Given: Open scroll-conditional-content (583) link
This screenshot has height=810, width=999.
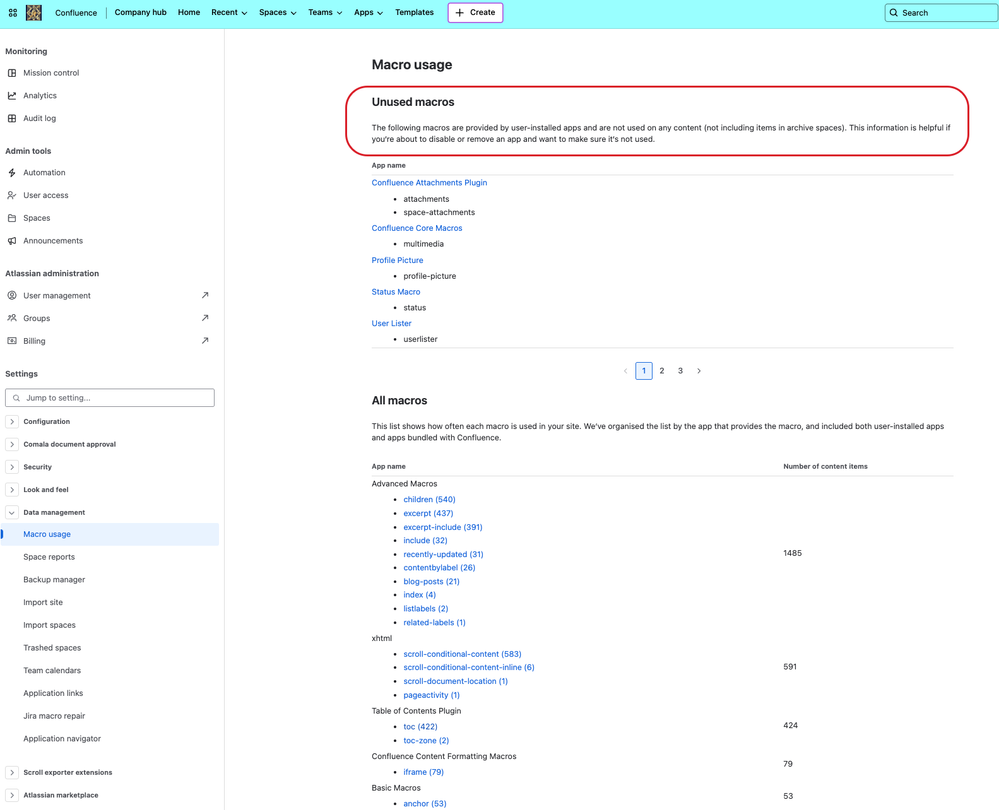Looking at the screenshot, I should click(x=463, y=654).
